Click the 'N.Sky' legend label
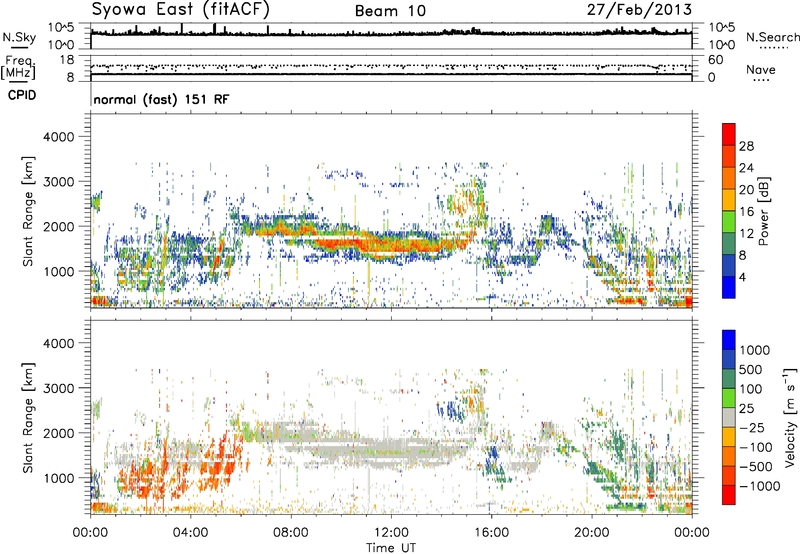The height and width of the screenshot is (554, 800). [x=19, y=37]
